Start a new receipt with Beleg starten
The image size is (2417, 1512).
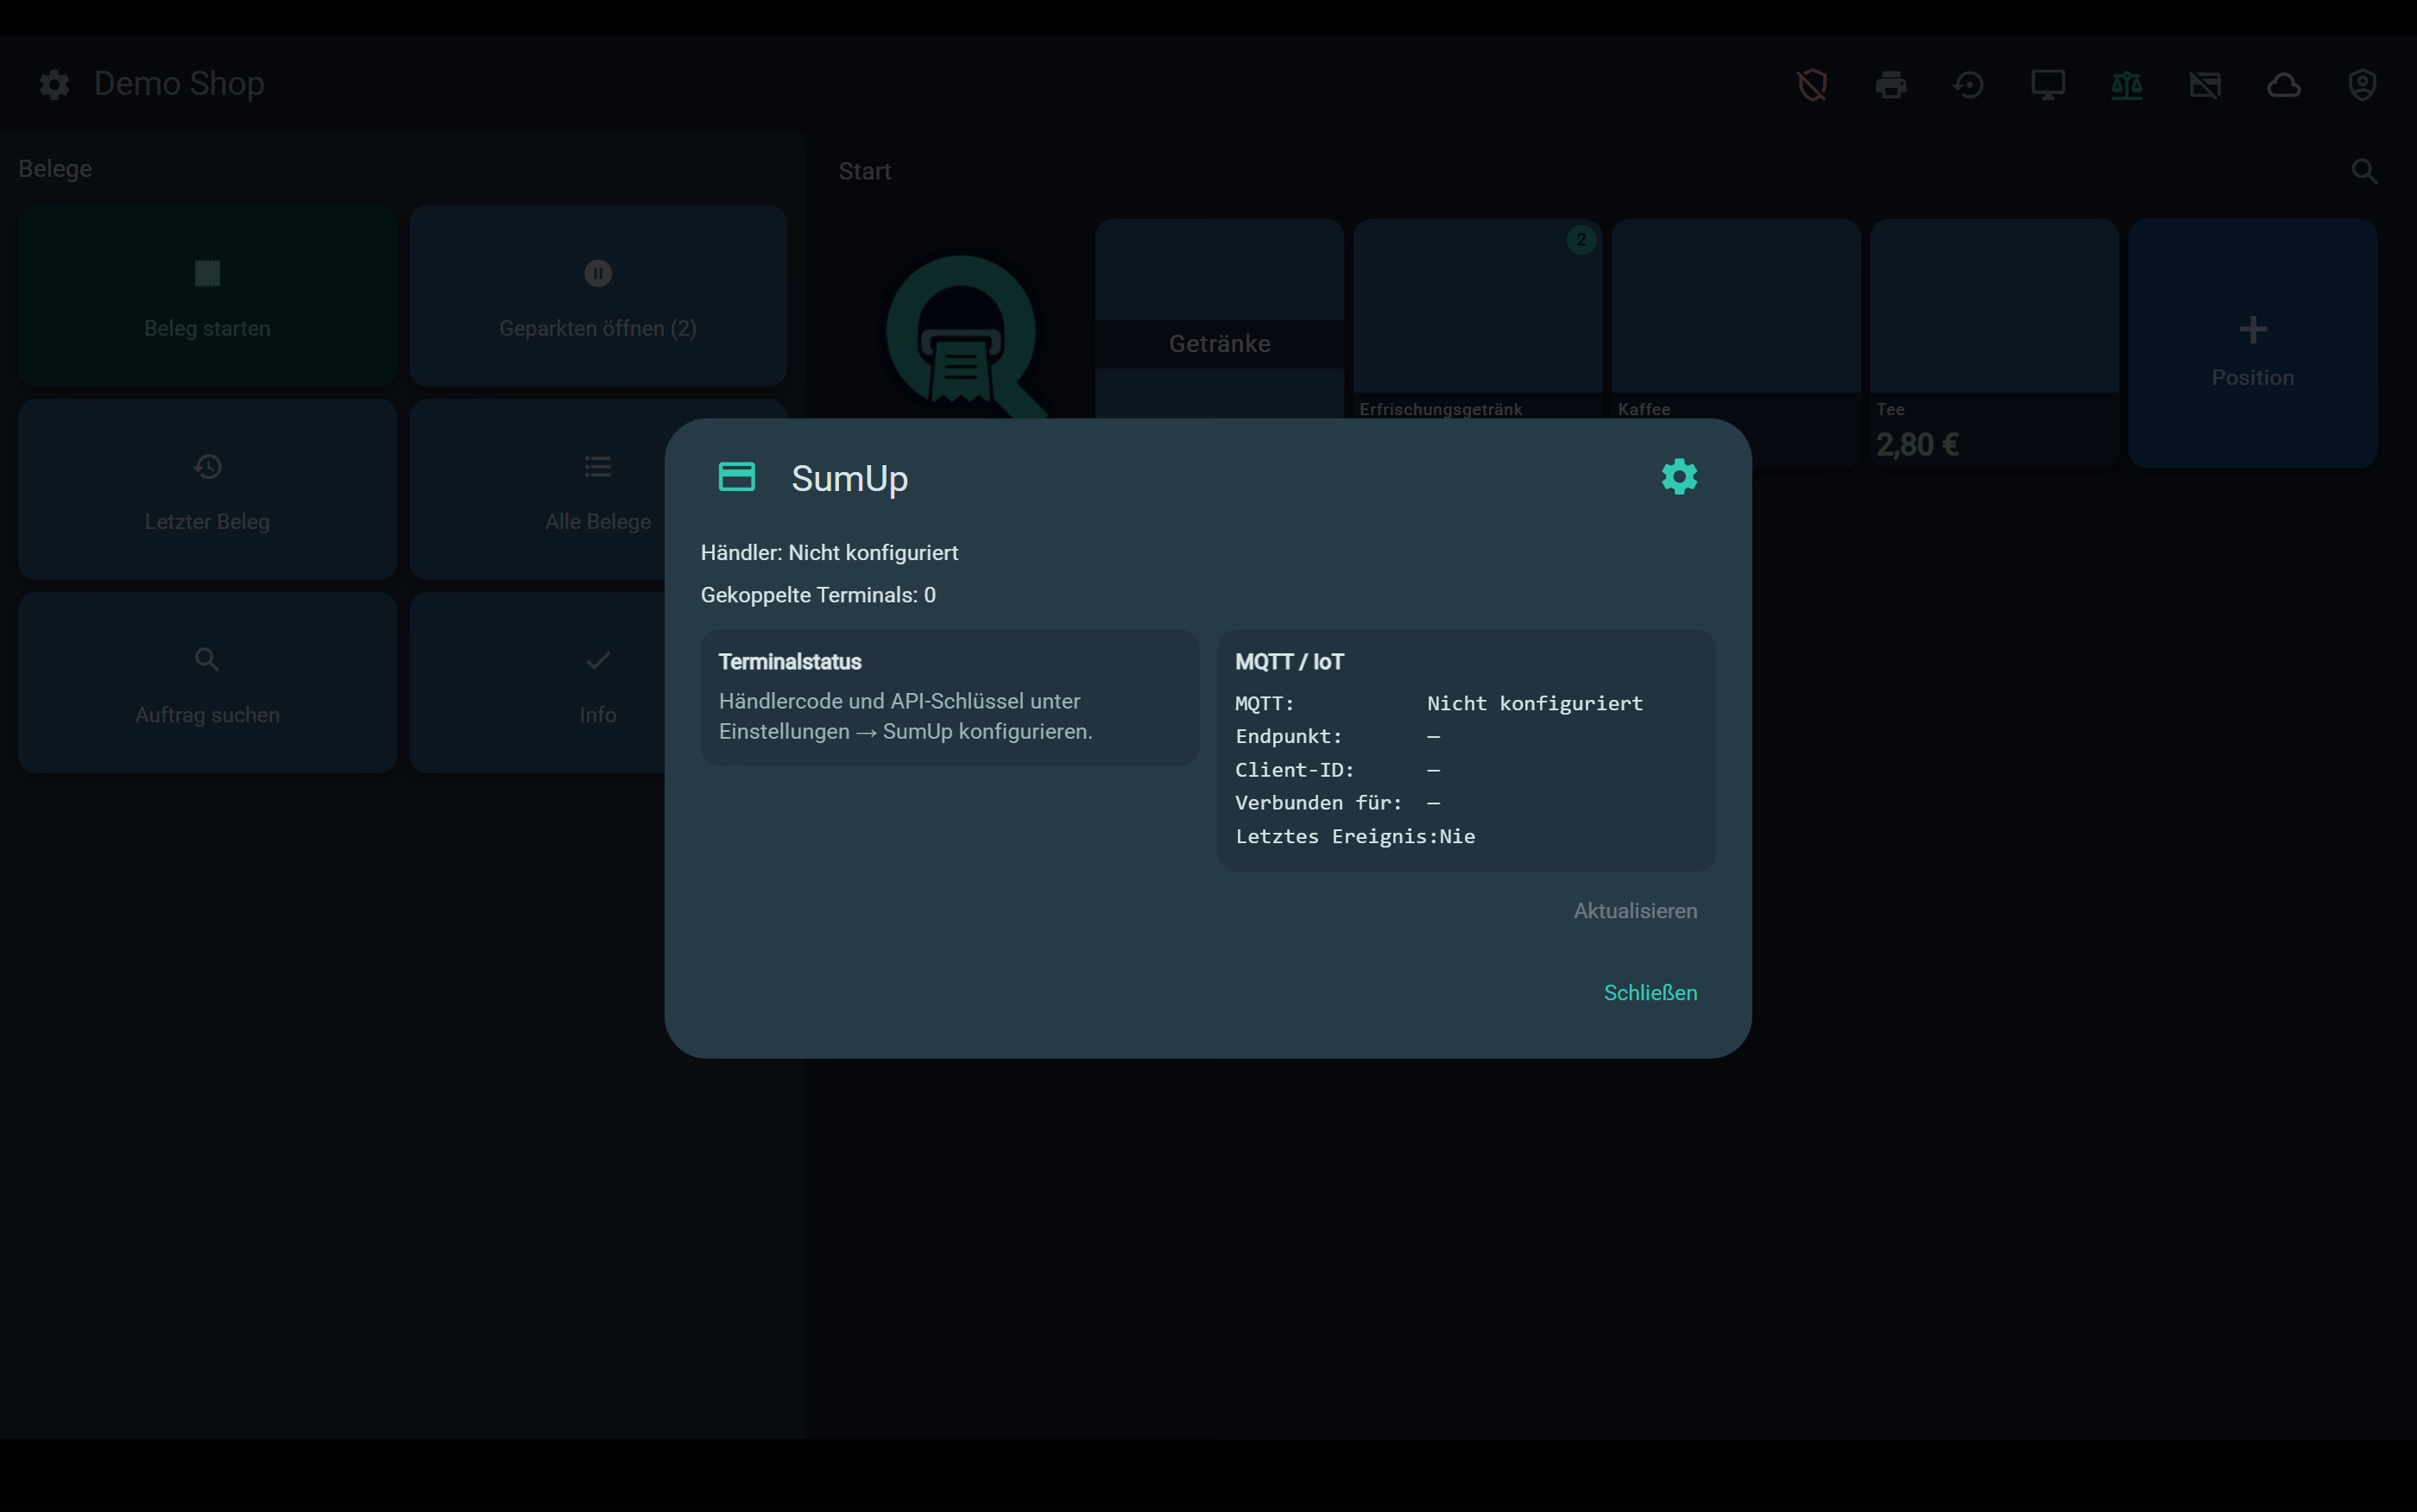point(207,296)
